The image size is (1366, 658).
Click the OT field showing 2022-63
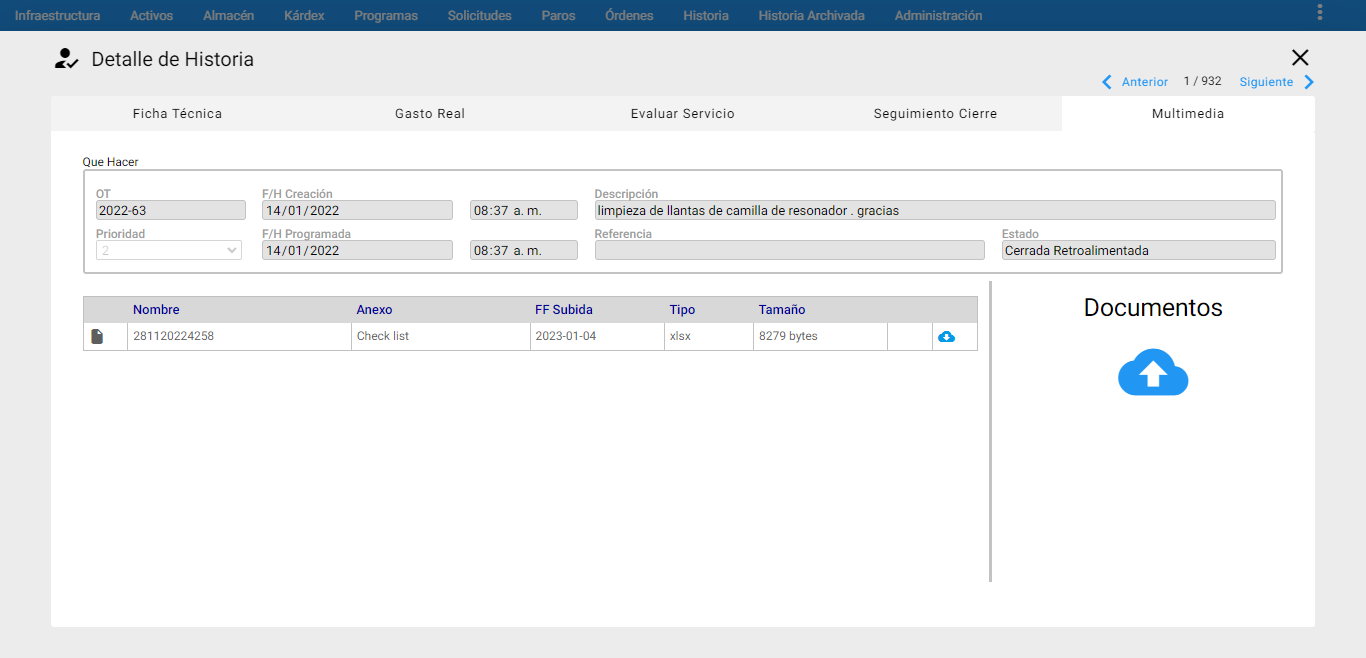171,211
